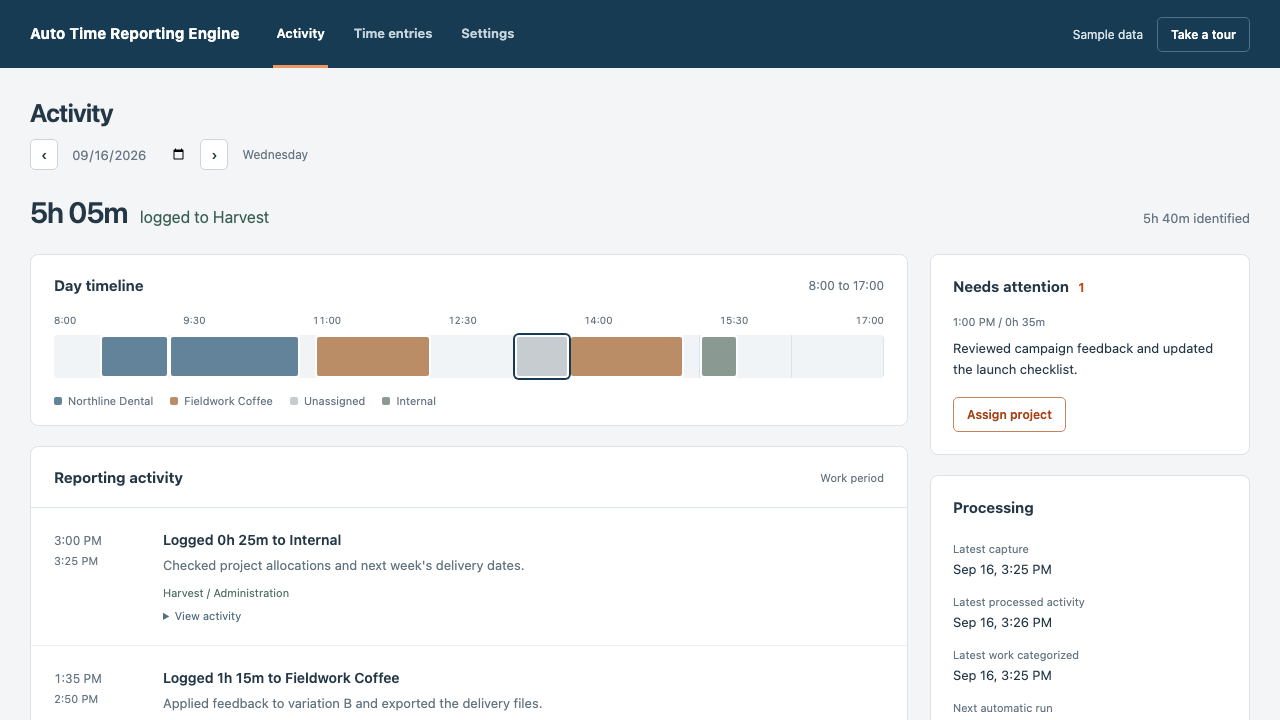Select the longer Northline Dental timeline block
Viewport: 1280px width, 720px height.
pyautogui.click(x=235, y=357)
